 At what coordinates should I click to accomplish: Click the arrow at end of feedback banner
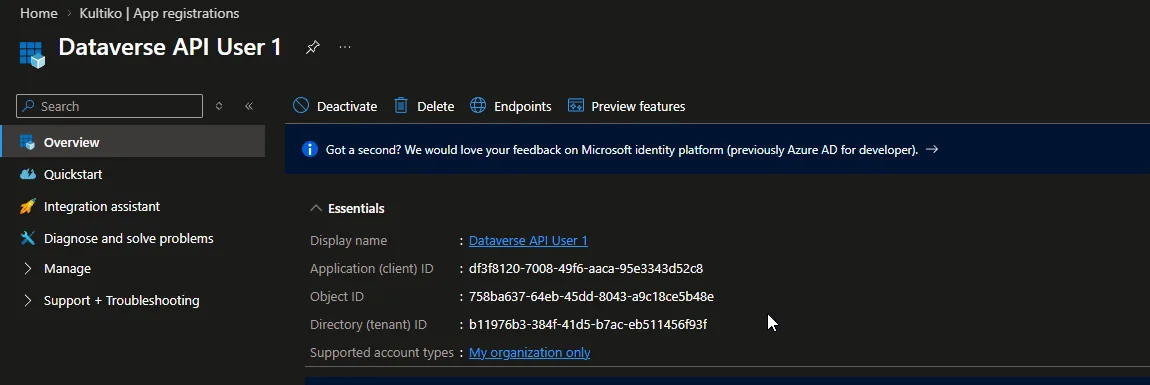[x=932, y=150]
